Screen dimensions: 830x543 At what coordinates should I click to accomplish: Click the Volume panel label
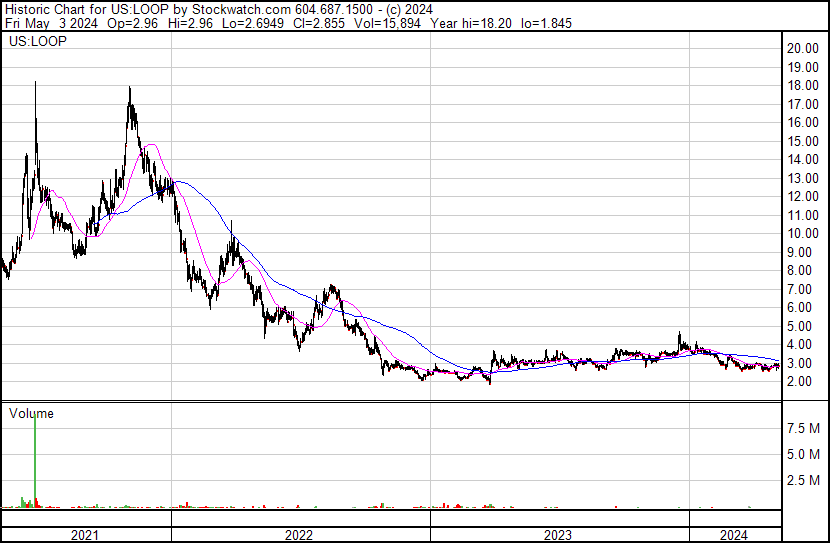[31, 413]
